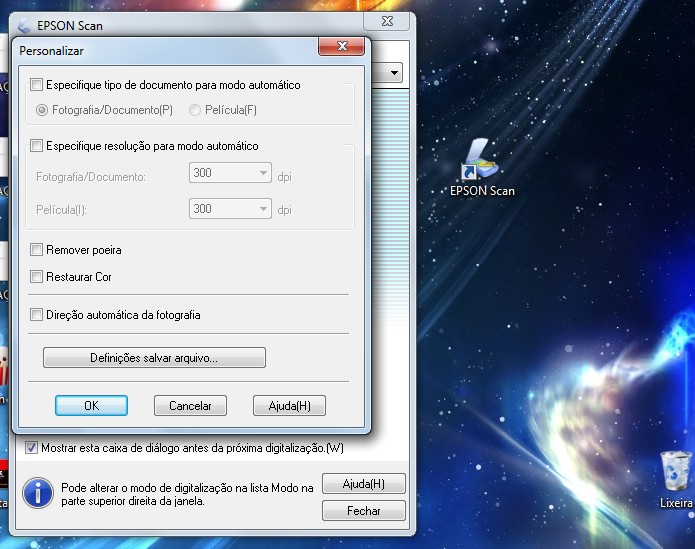Click the 'Pode alterar o modo de digitalização' hint text
Viewport: 695px width, 549px height.
click(x=187, y=494)
